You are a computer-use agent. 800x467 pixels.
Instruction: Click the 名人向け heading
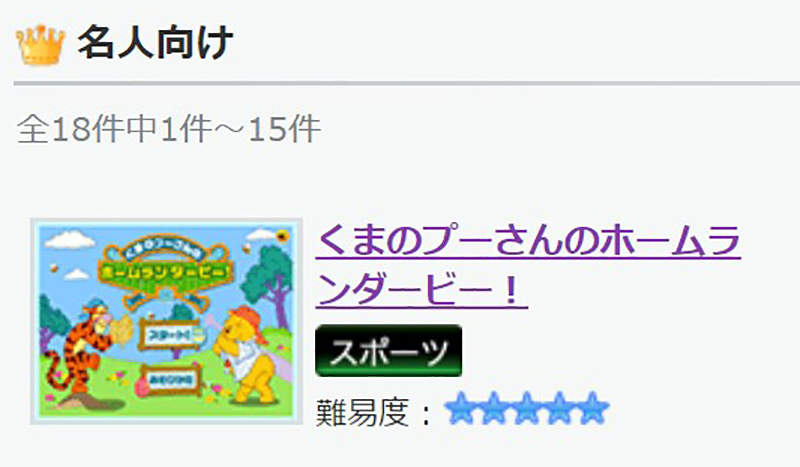coord(155,43)
